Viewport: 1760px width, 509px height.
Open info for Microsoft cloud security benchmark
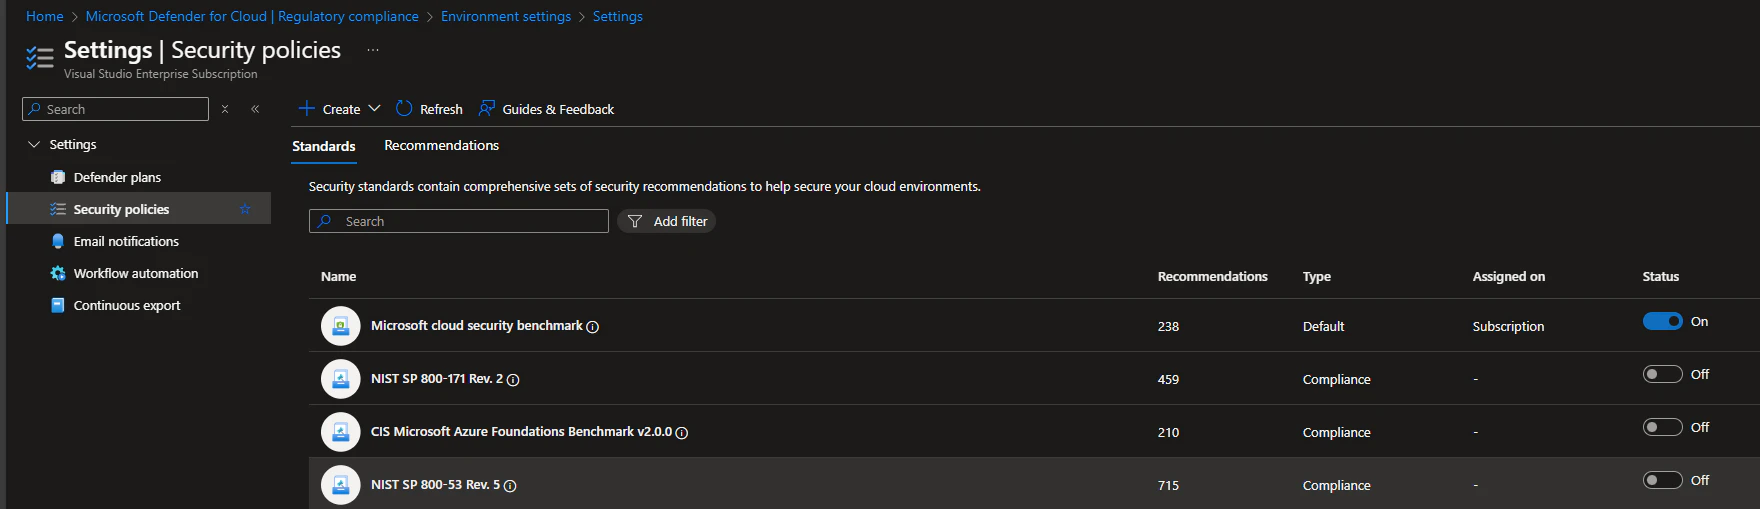(593, 327)
